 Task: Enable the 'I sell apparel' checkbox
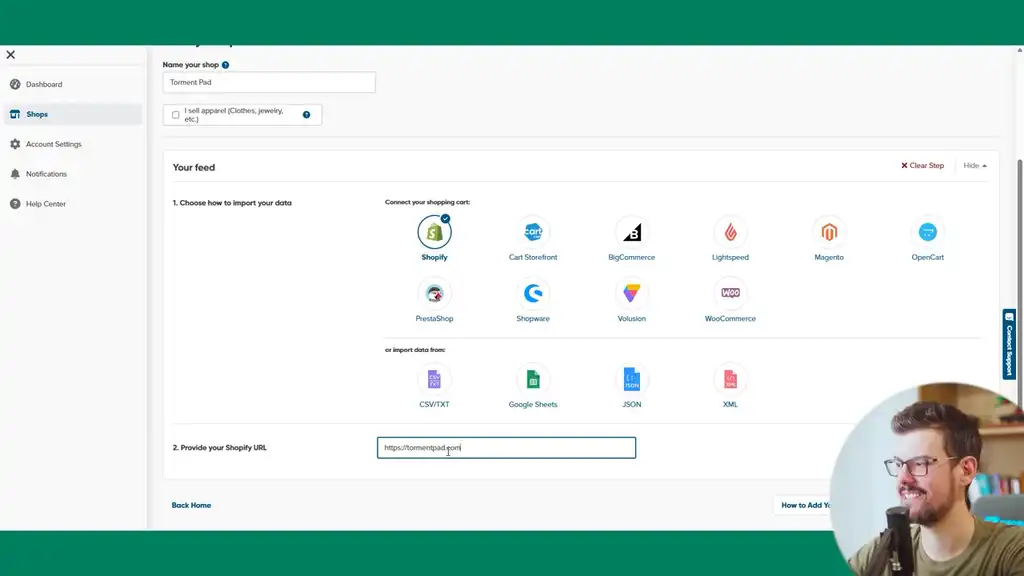pyautogui.click(x=176, y=115)
